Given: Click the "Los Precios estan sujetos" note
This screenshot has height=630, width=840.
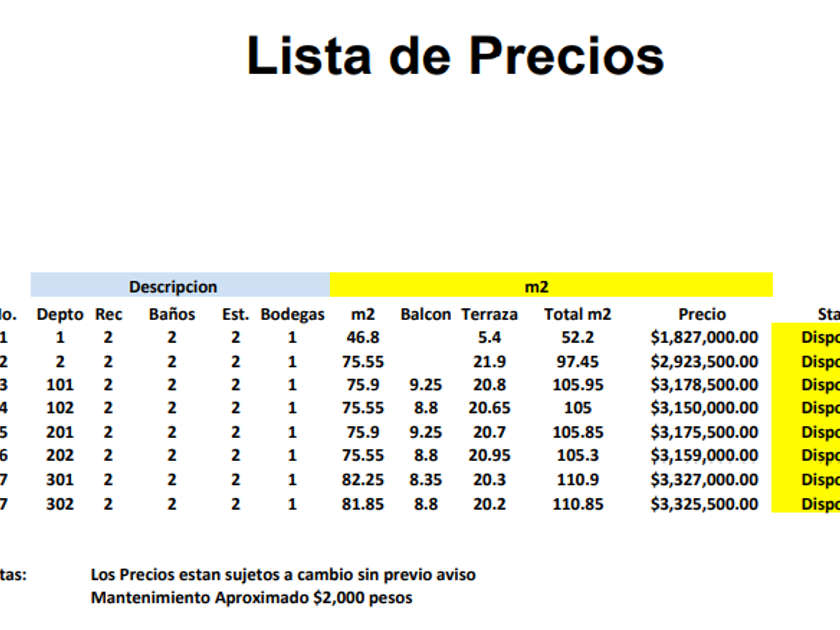Looking at the screenshot, I should (x=283, y=575).
